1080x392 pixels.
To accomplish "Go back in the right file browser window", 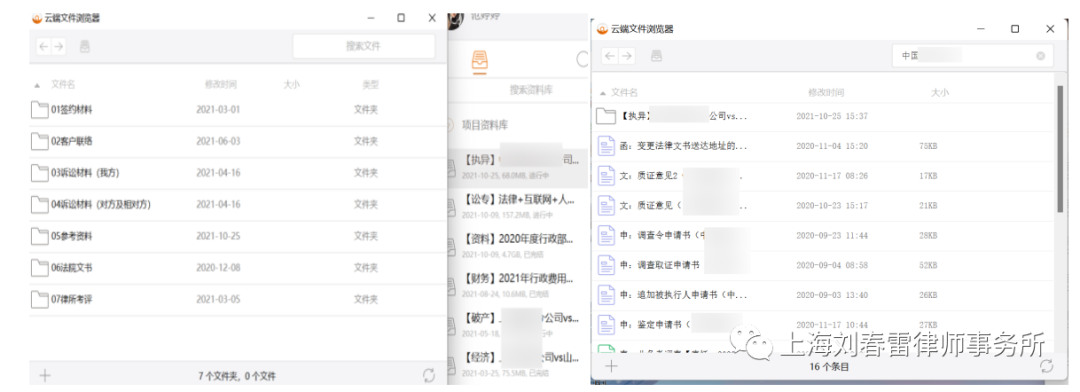I will [x=610, y=56].
